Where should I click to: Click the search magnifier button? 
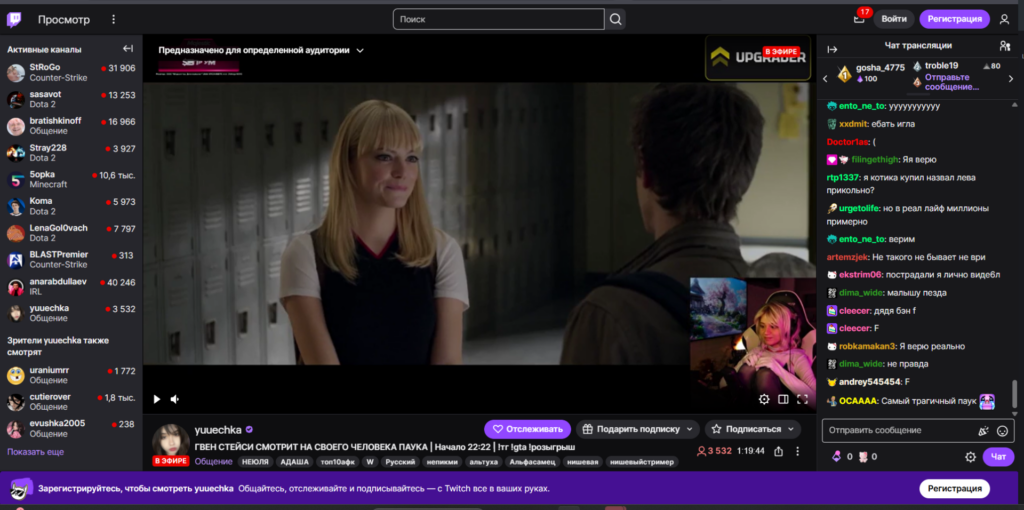[615, 20]
